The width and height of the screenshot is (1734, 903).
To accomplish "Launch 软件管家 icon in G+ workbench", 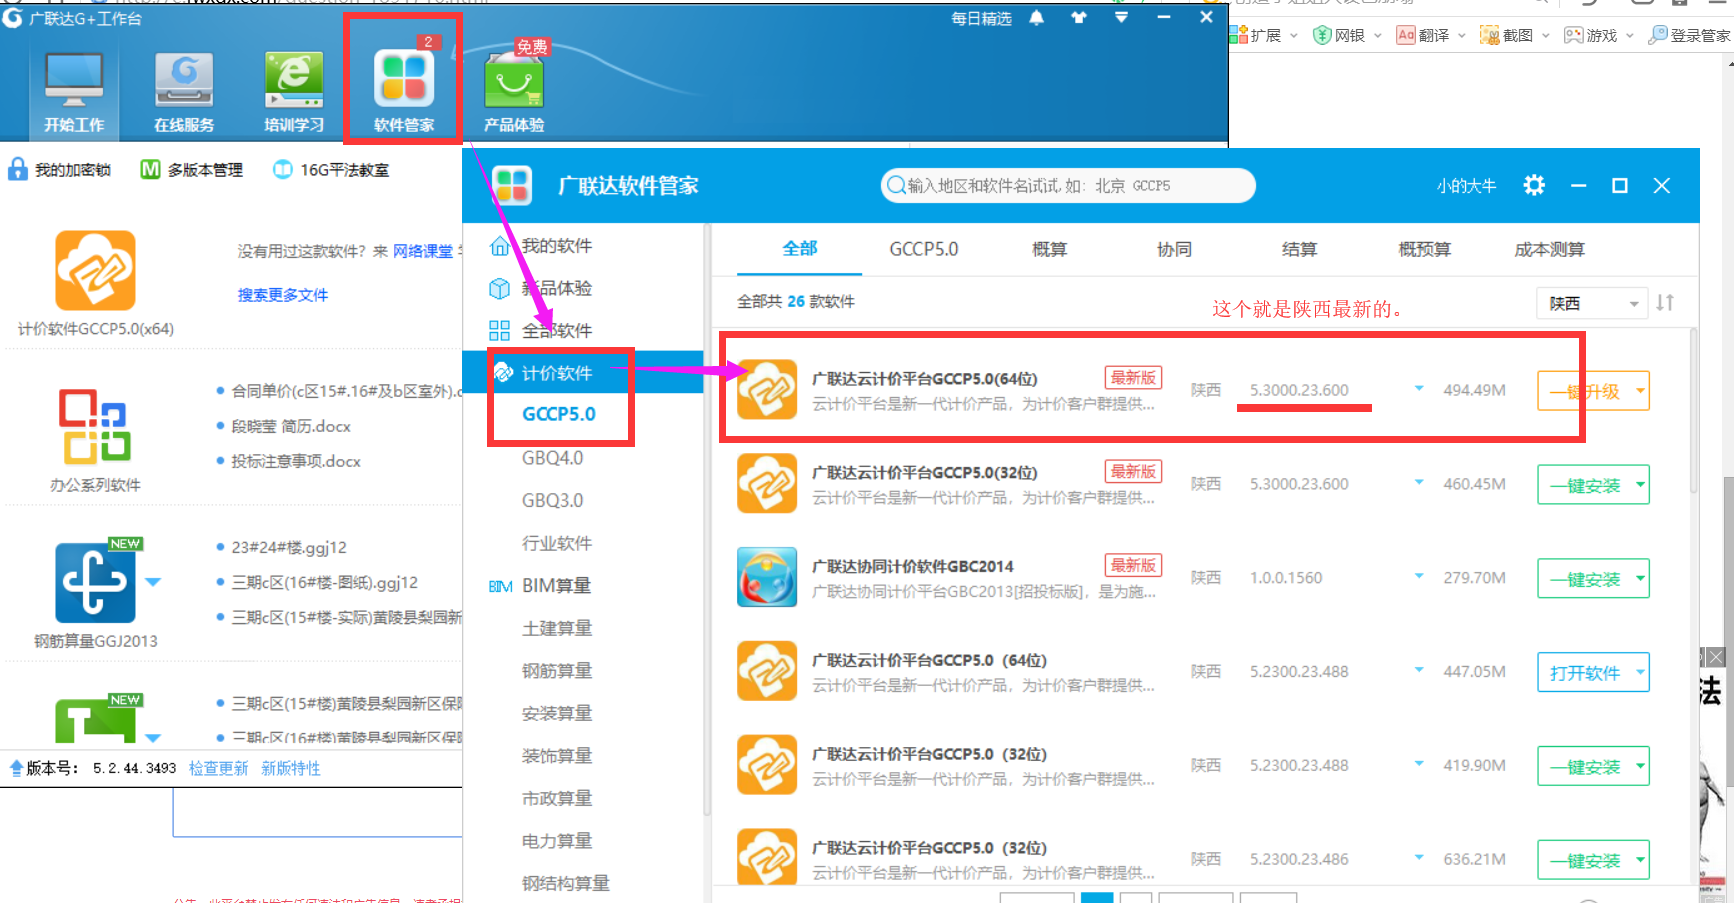I will coord(404,92).
